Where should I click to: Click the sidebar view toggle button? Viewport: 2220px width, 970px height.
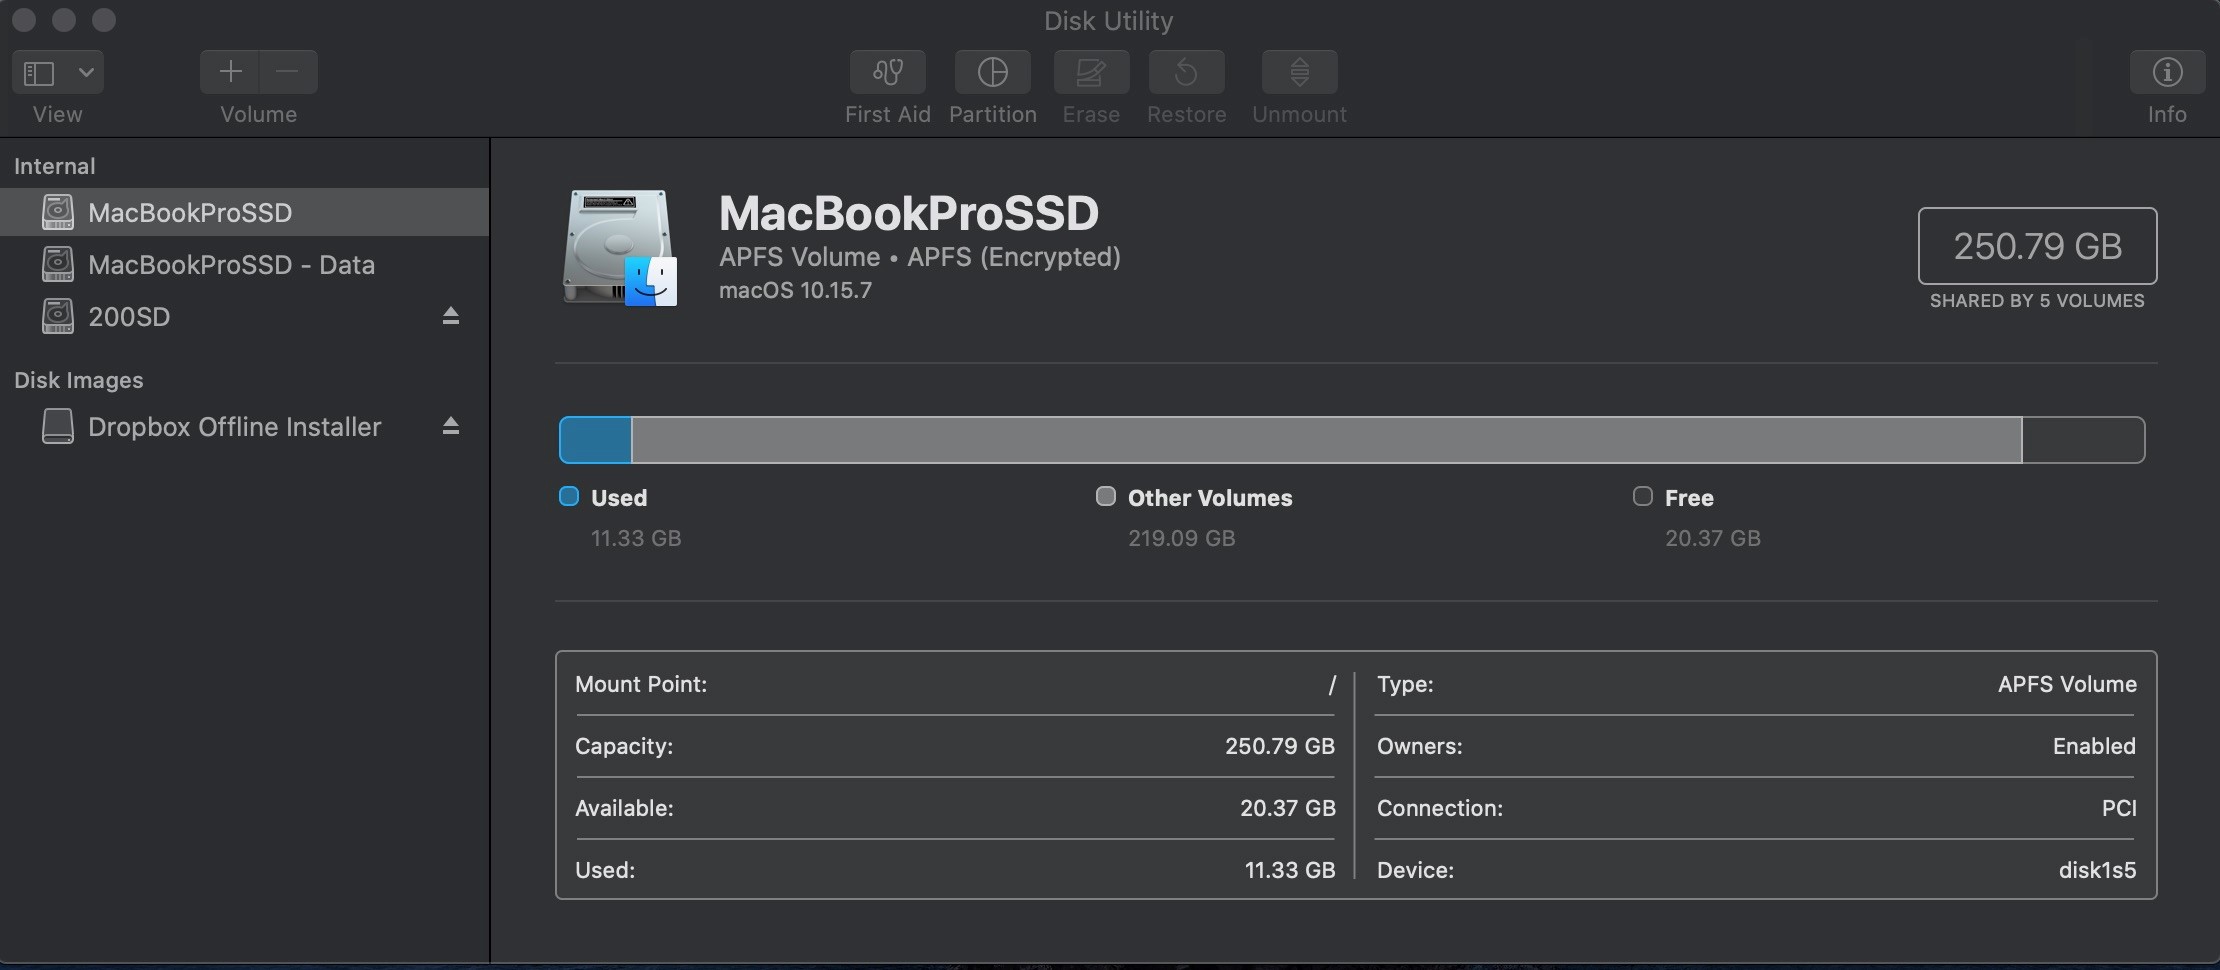40,72
